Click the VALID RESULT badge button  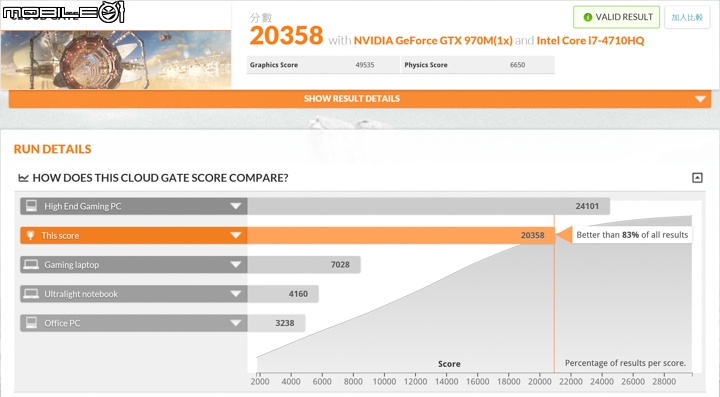click(616, 17)
